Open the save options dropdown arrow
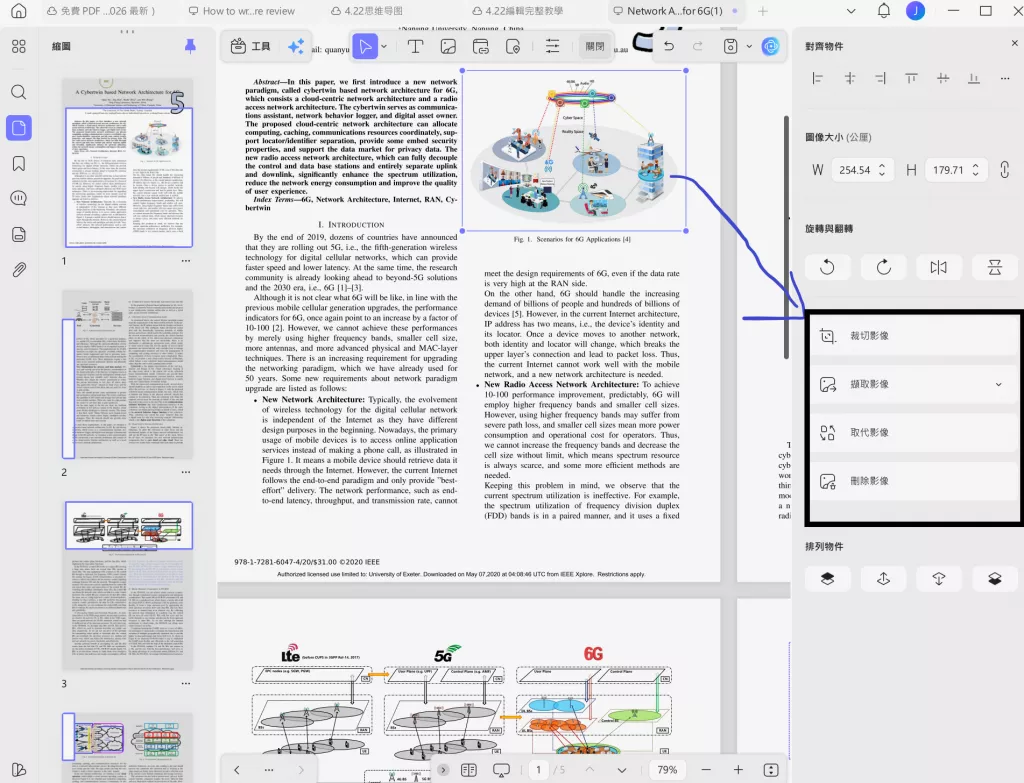 (748, 46)
